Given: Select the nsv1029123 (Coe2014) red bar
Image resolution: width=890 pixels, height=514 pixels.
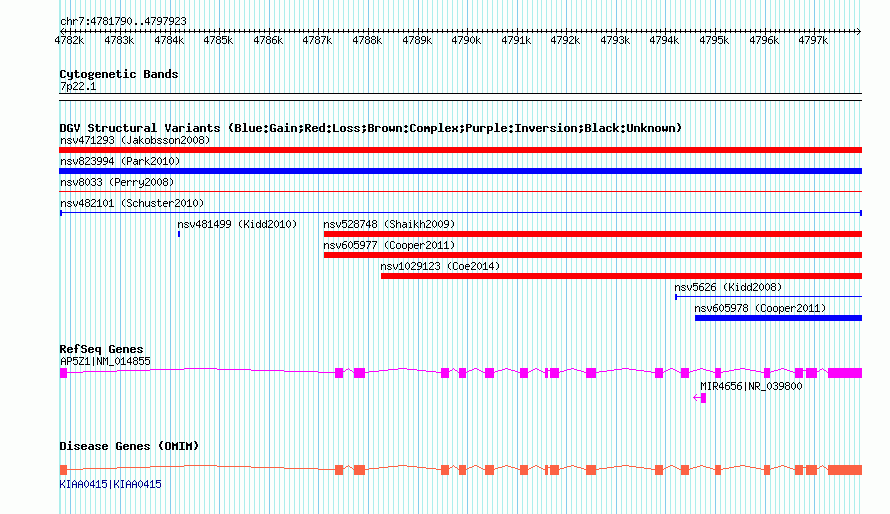Looking at the screenshot, I should tap(621, 276).
